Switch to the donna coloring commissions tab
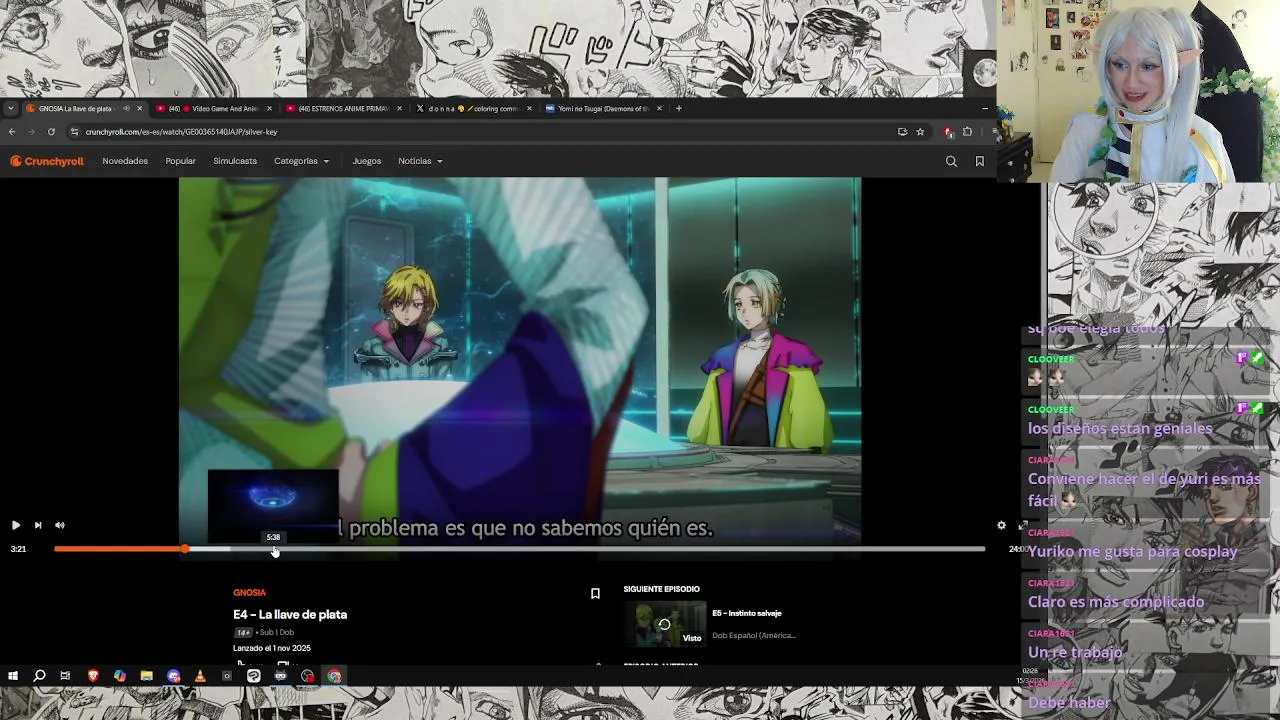 pyautogui.click(x=473, y=108)
